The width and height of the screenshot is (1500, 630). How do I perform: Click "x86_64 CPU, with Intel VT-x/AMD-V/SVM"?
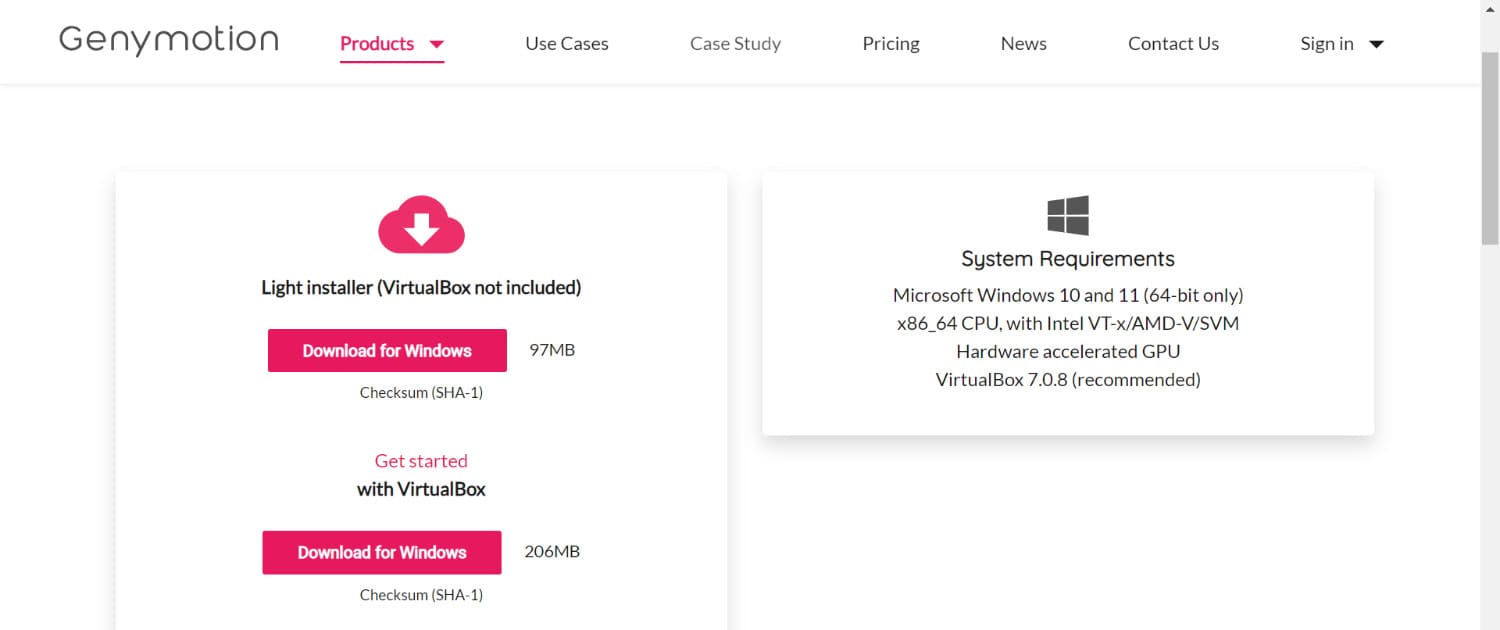[x=1068, y=323]
